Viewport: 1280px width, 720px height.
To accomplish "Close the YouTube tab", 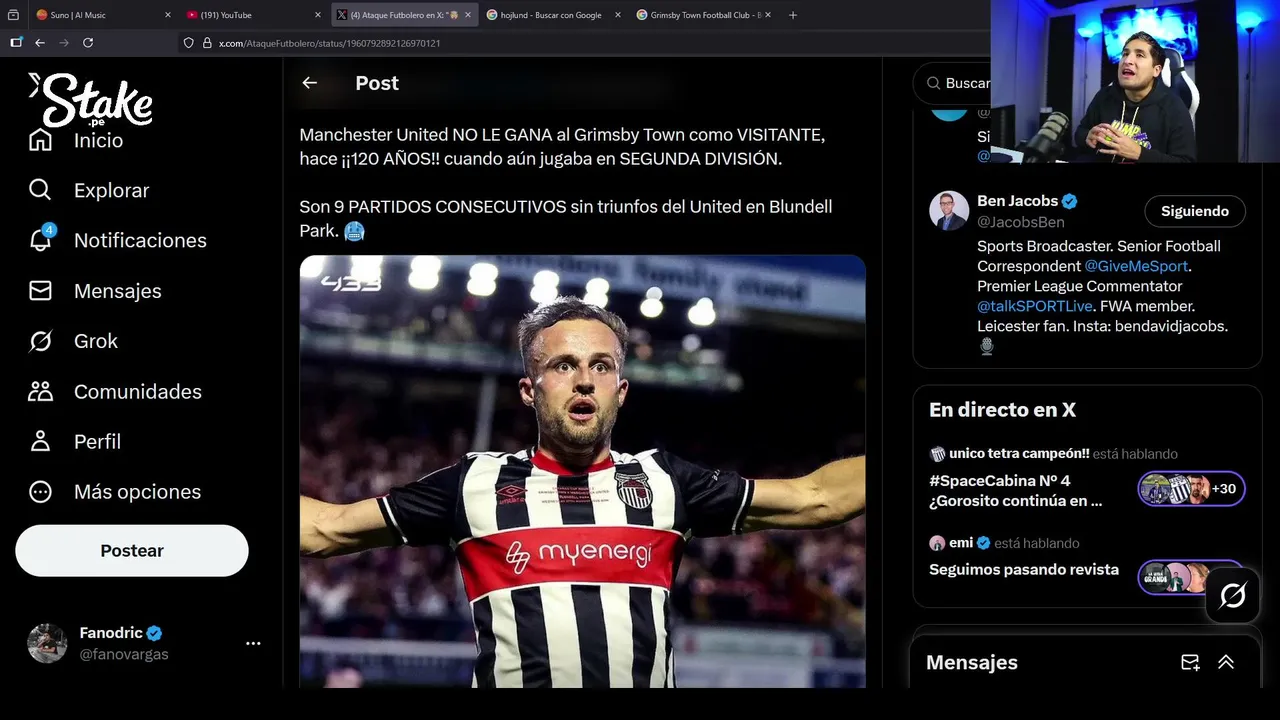I will [318, 15].
